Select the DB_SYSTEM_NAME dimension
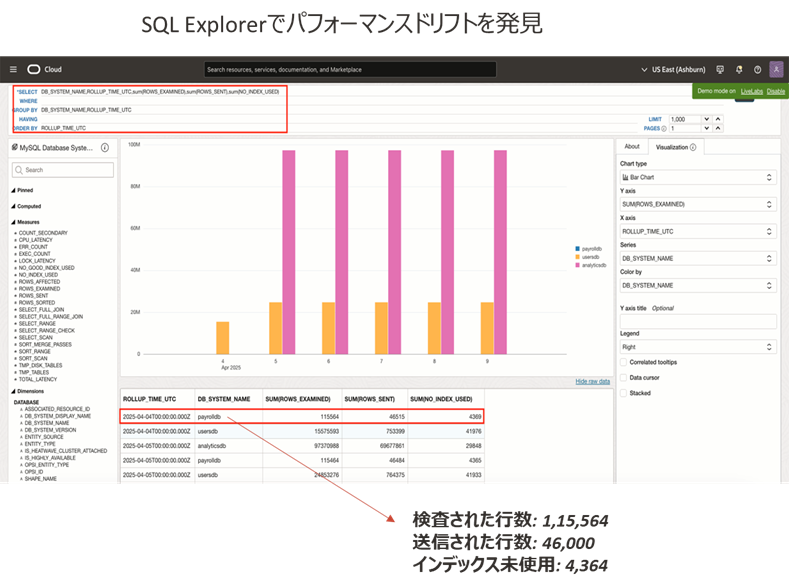 tap(47, 423)
